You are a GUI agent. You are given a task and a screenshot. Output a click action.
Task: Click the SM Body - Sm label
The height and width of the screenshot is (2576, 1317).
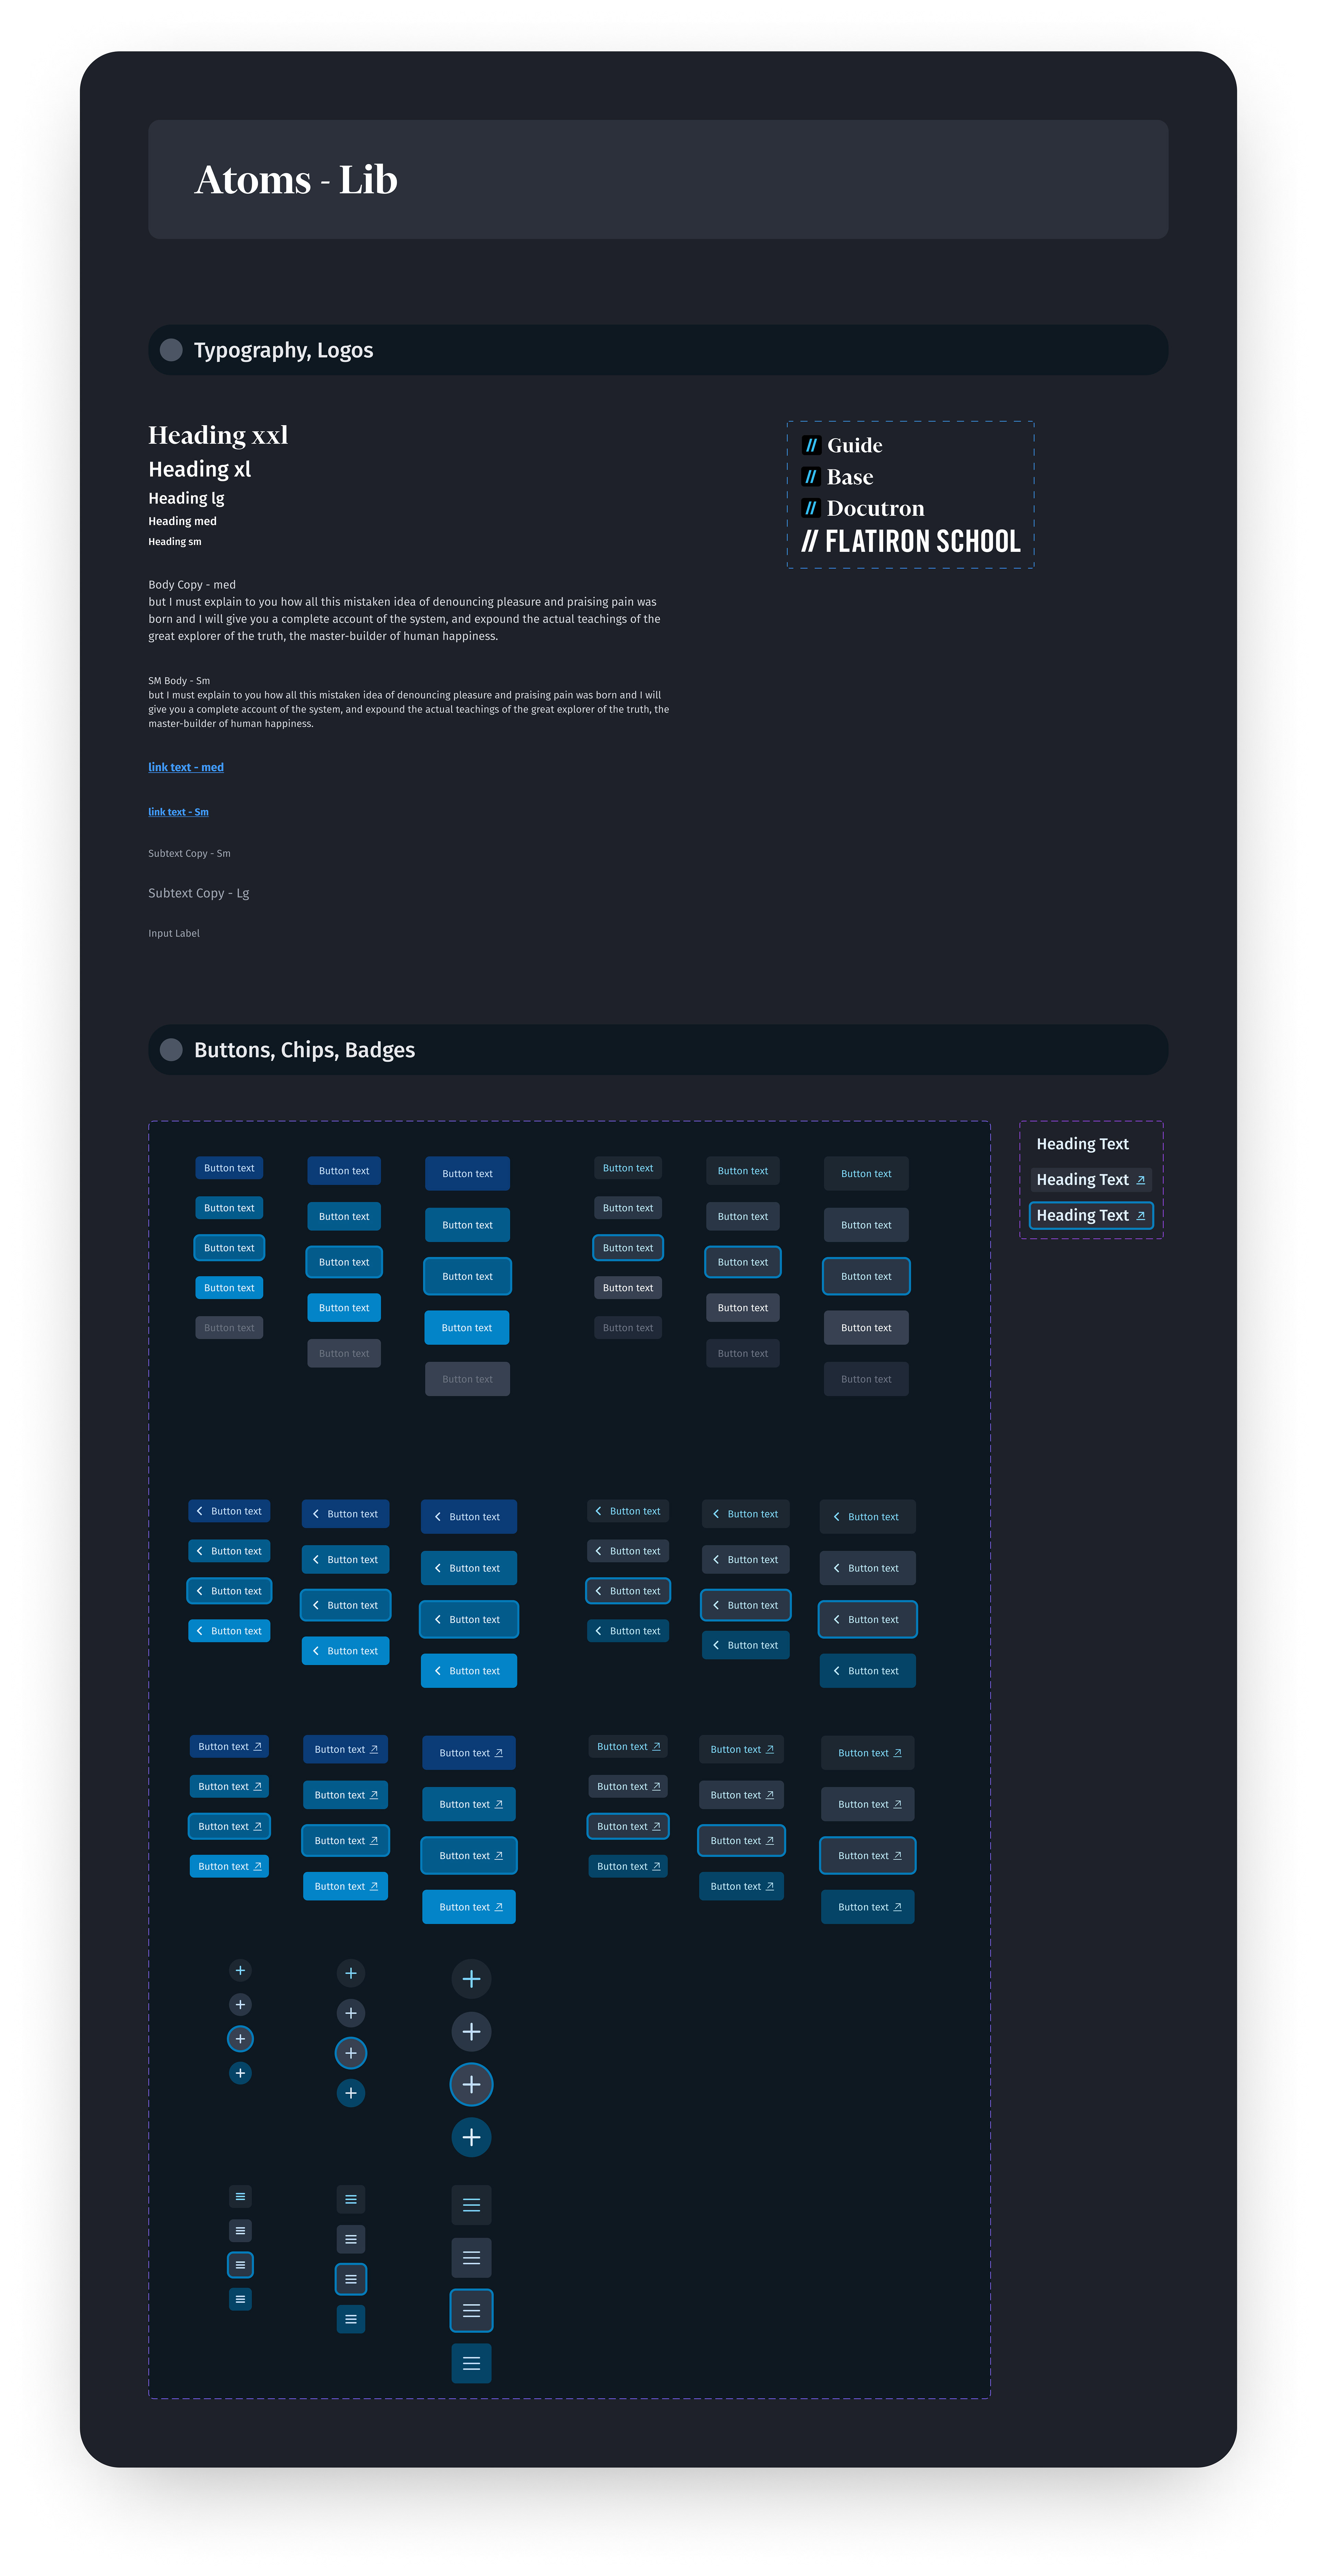[x=179, y=681]
